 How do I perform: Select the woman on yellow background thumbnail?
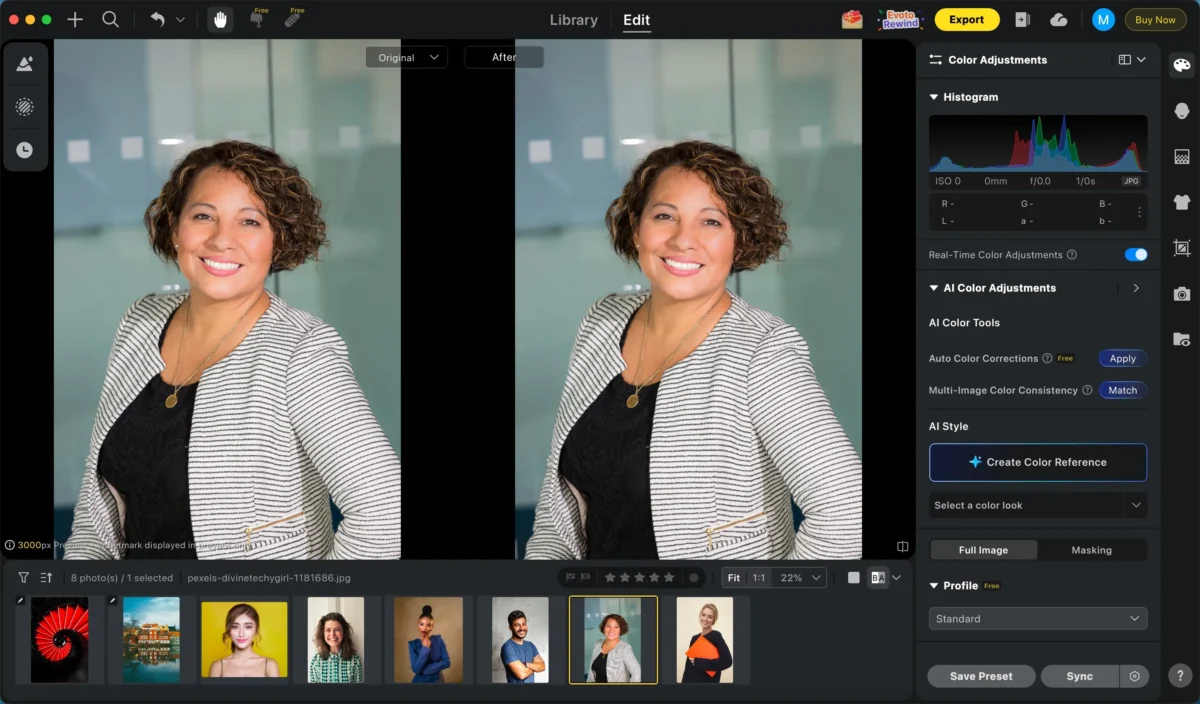pos(244,640)
